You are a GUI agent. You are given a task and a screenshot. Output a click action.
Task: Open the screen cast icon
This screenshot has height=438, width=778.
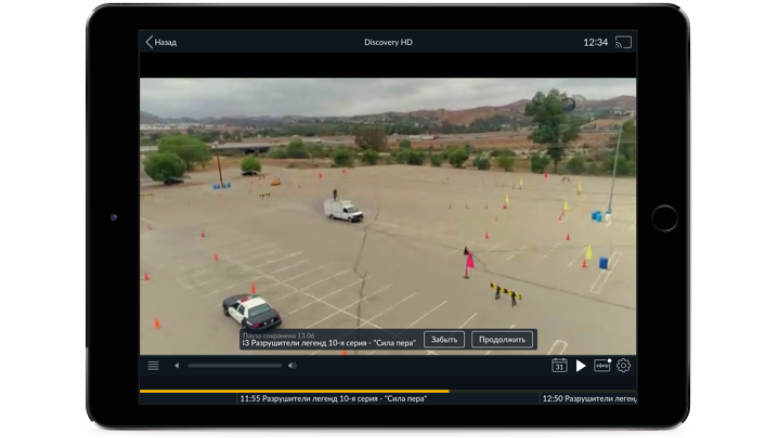(623, 42)
